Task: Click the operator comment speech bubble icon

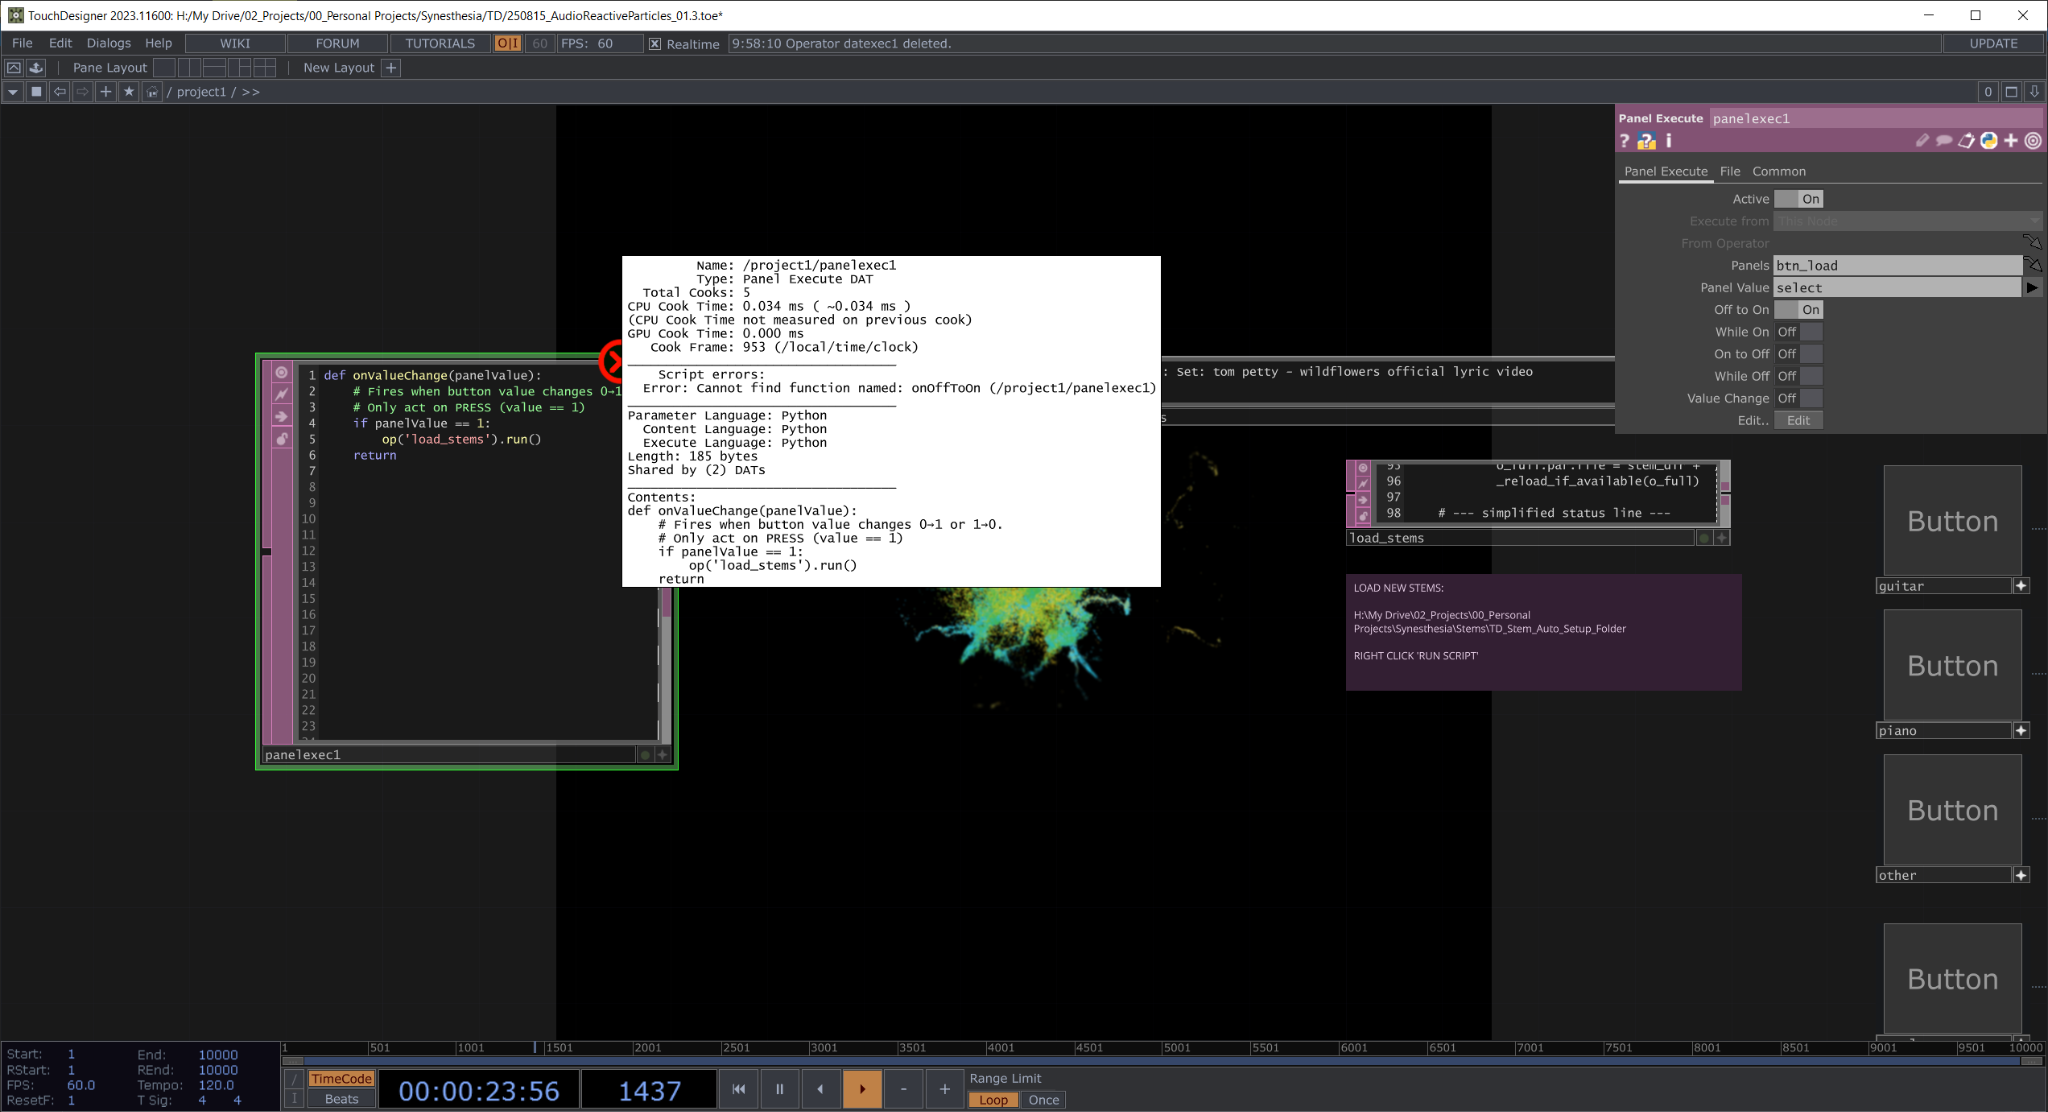Action: (1944, 141)
